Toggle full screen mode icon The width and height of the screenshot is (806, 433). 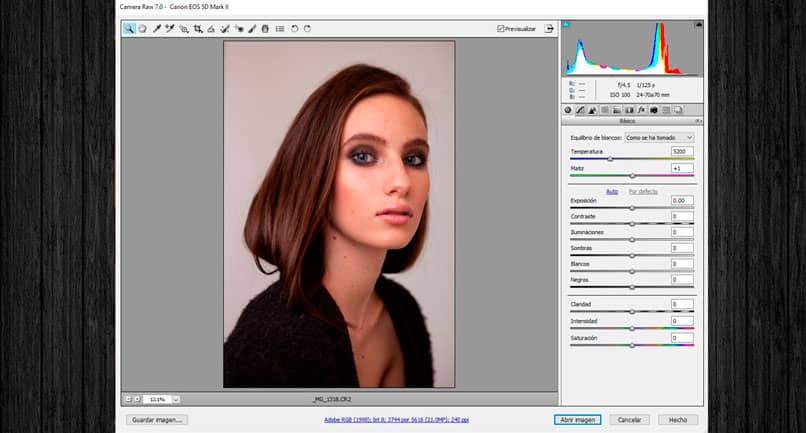(x=549, y=29)
